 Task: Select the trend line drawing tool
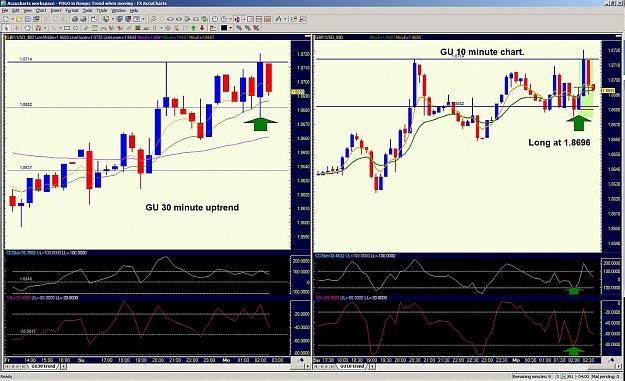tap(53, 28)
